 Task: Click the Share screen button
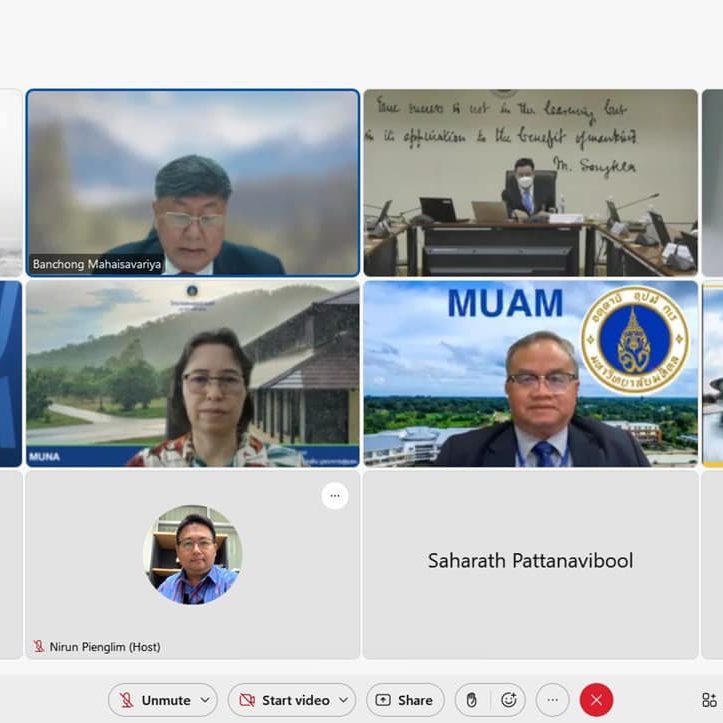[405, 700]
